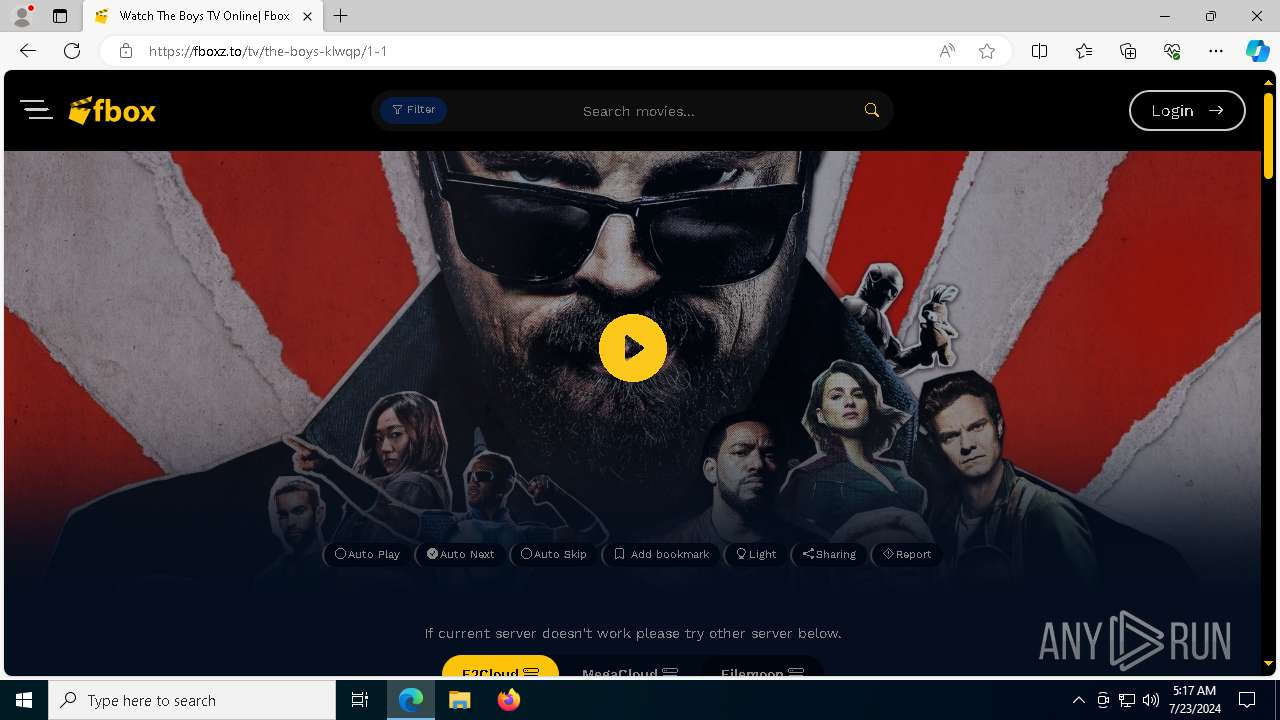The height and width of the screenshot is (720, 1280).
Task: Open the Favorites list
Action: coord(1084,51)
